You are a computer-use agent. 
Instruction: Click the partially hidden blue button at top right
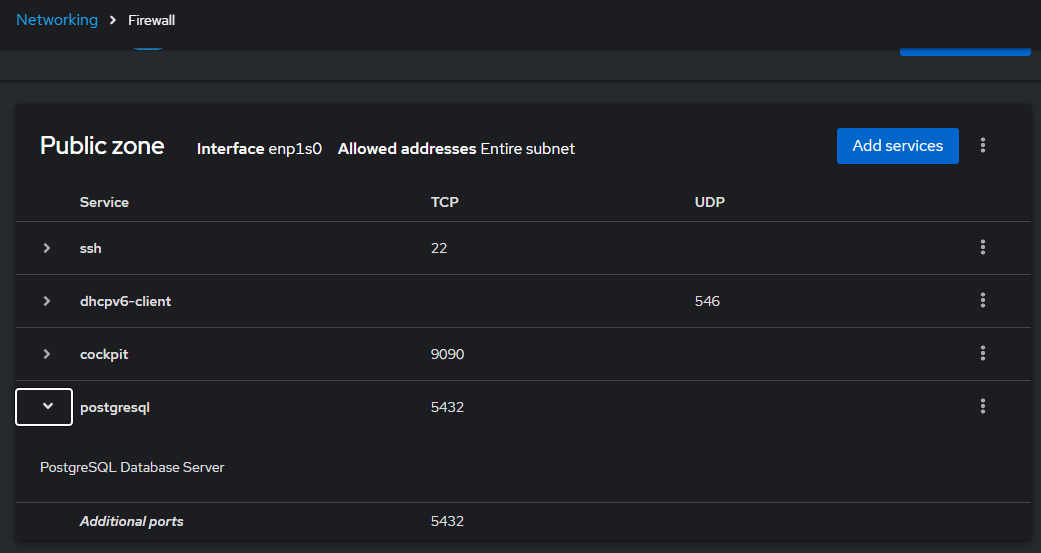(x=965, y=50)
